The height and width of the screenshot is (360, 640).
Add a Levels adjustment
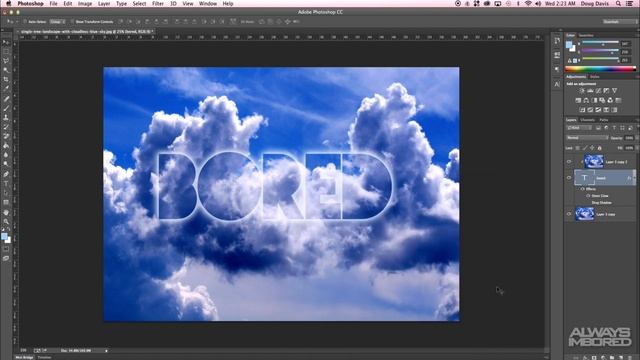point(590,90)
